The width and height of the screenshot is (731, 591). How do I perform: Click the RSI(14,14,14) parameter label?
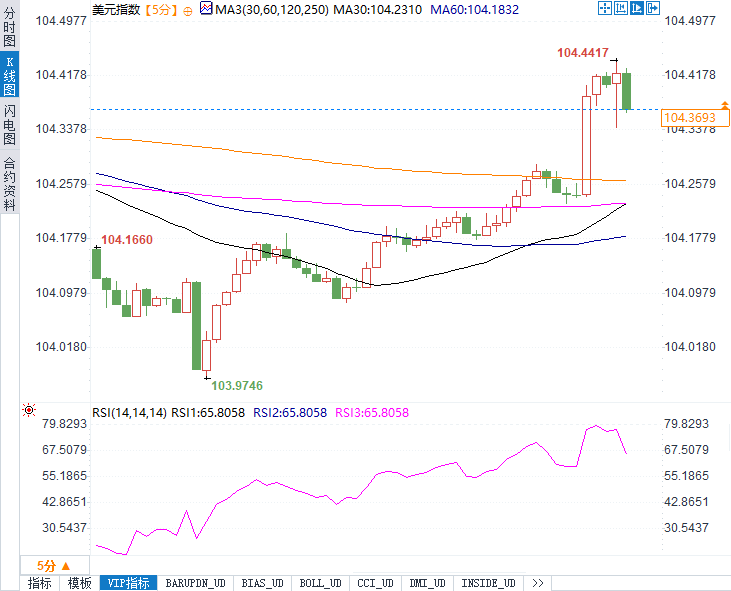[130, 412]
